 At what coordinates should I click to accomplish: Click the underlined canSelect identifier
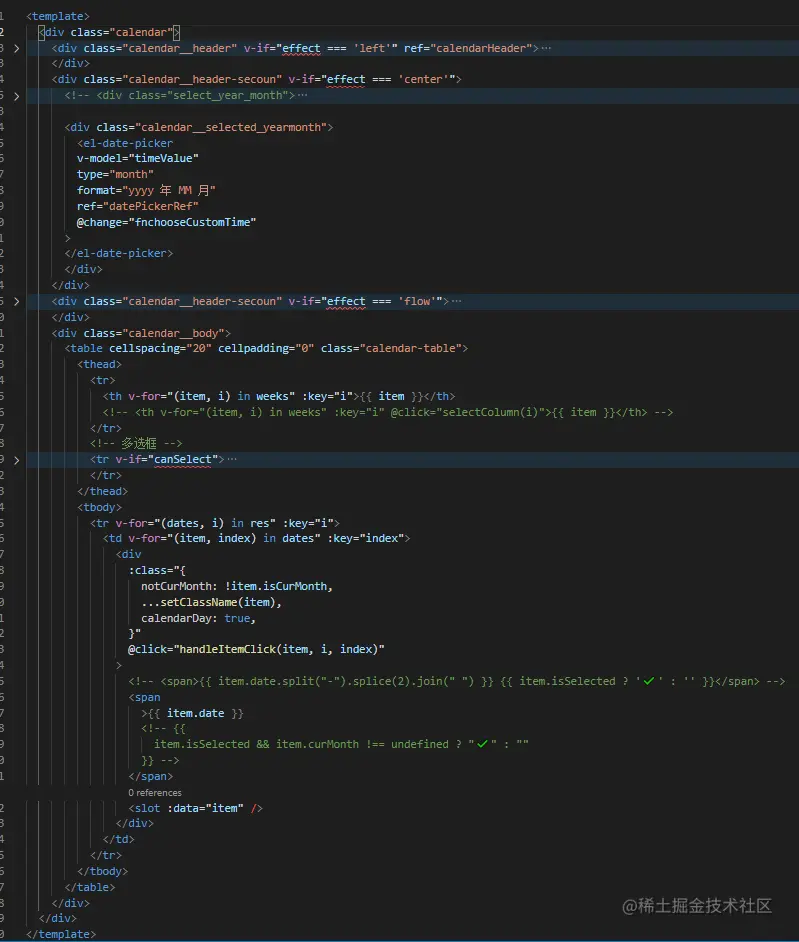click(183, 459)
